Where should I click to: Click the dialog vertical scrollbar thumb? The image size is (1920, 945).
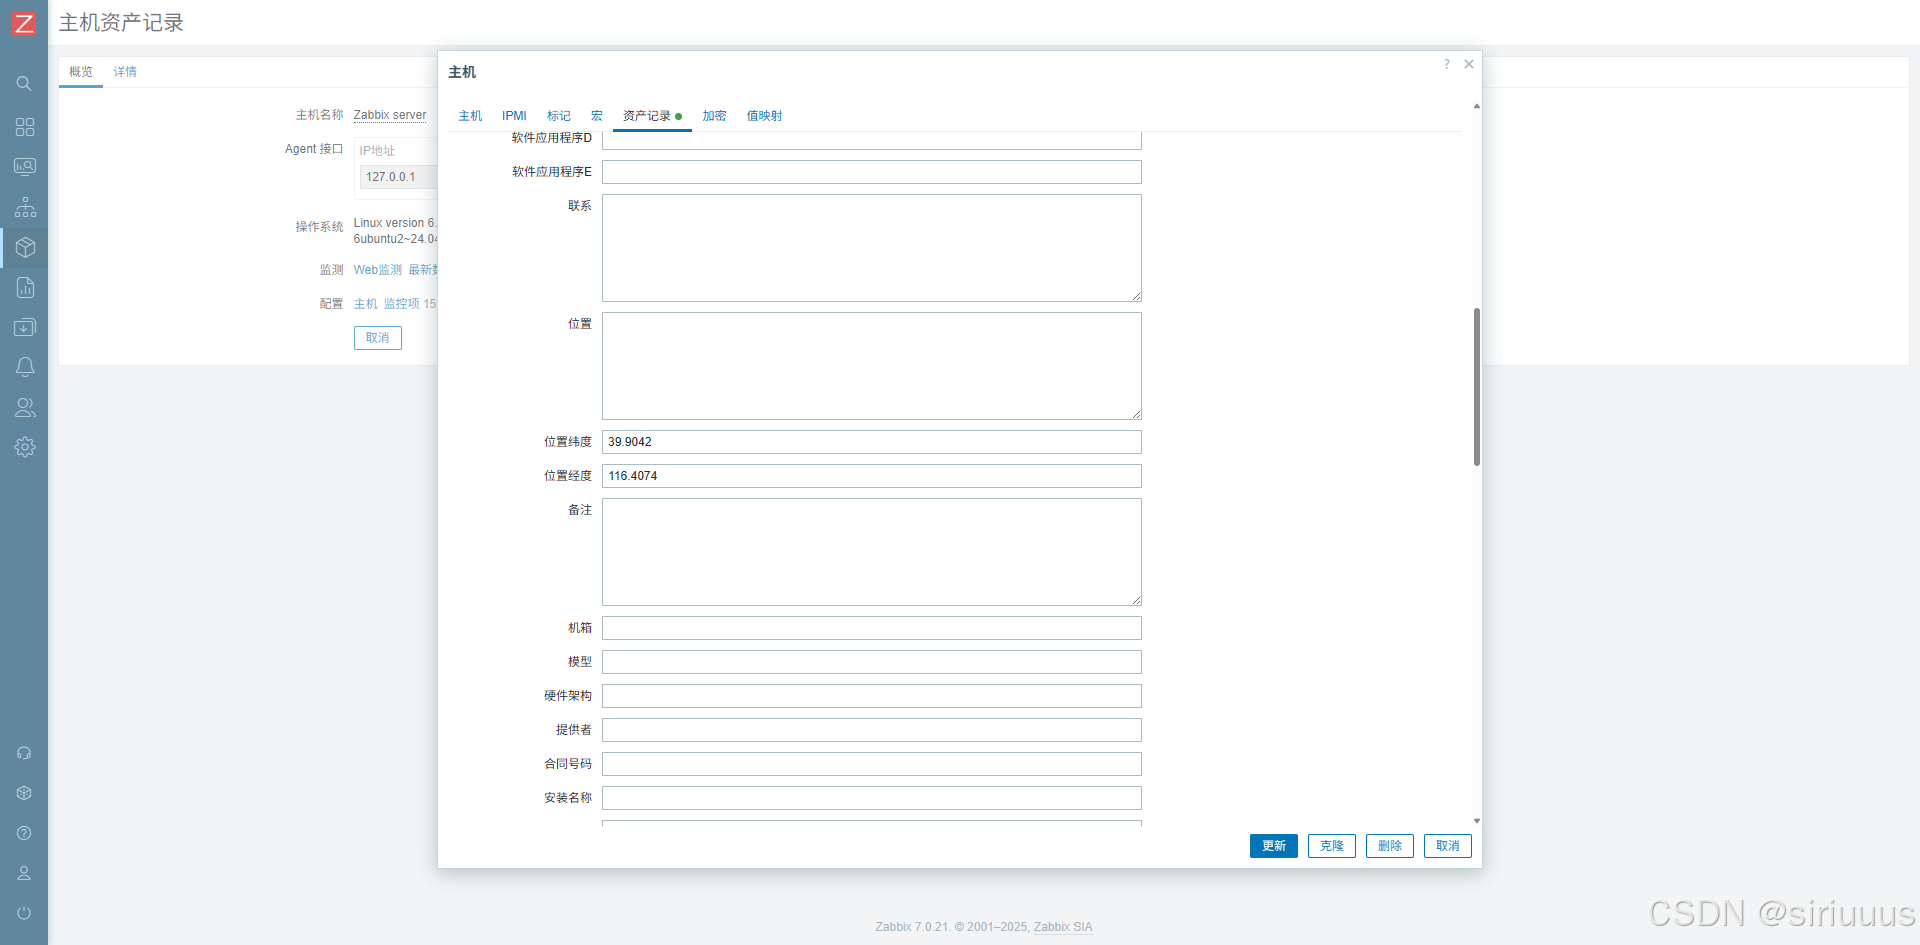[1477, 387]
